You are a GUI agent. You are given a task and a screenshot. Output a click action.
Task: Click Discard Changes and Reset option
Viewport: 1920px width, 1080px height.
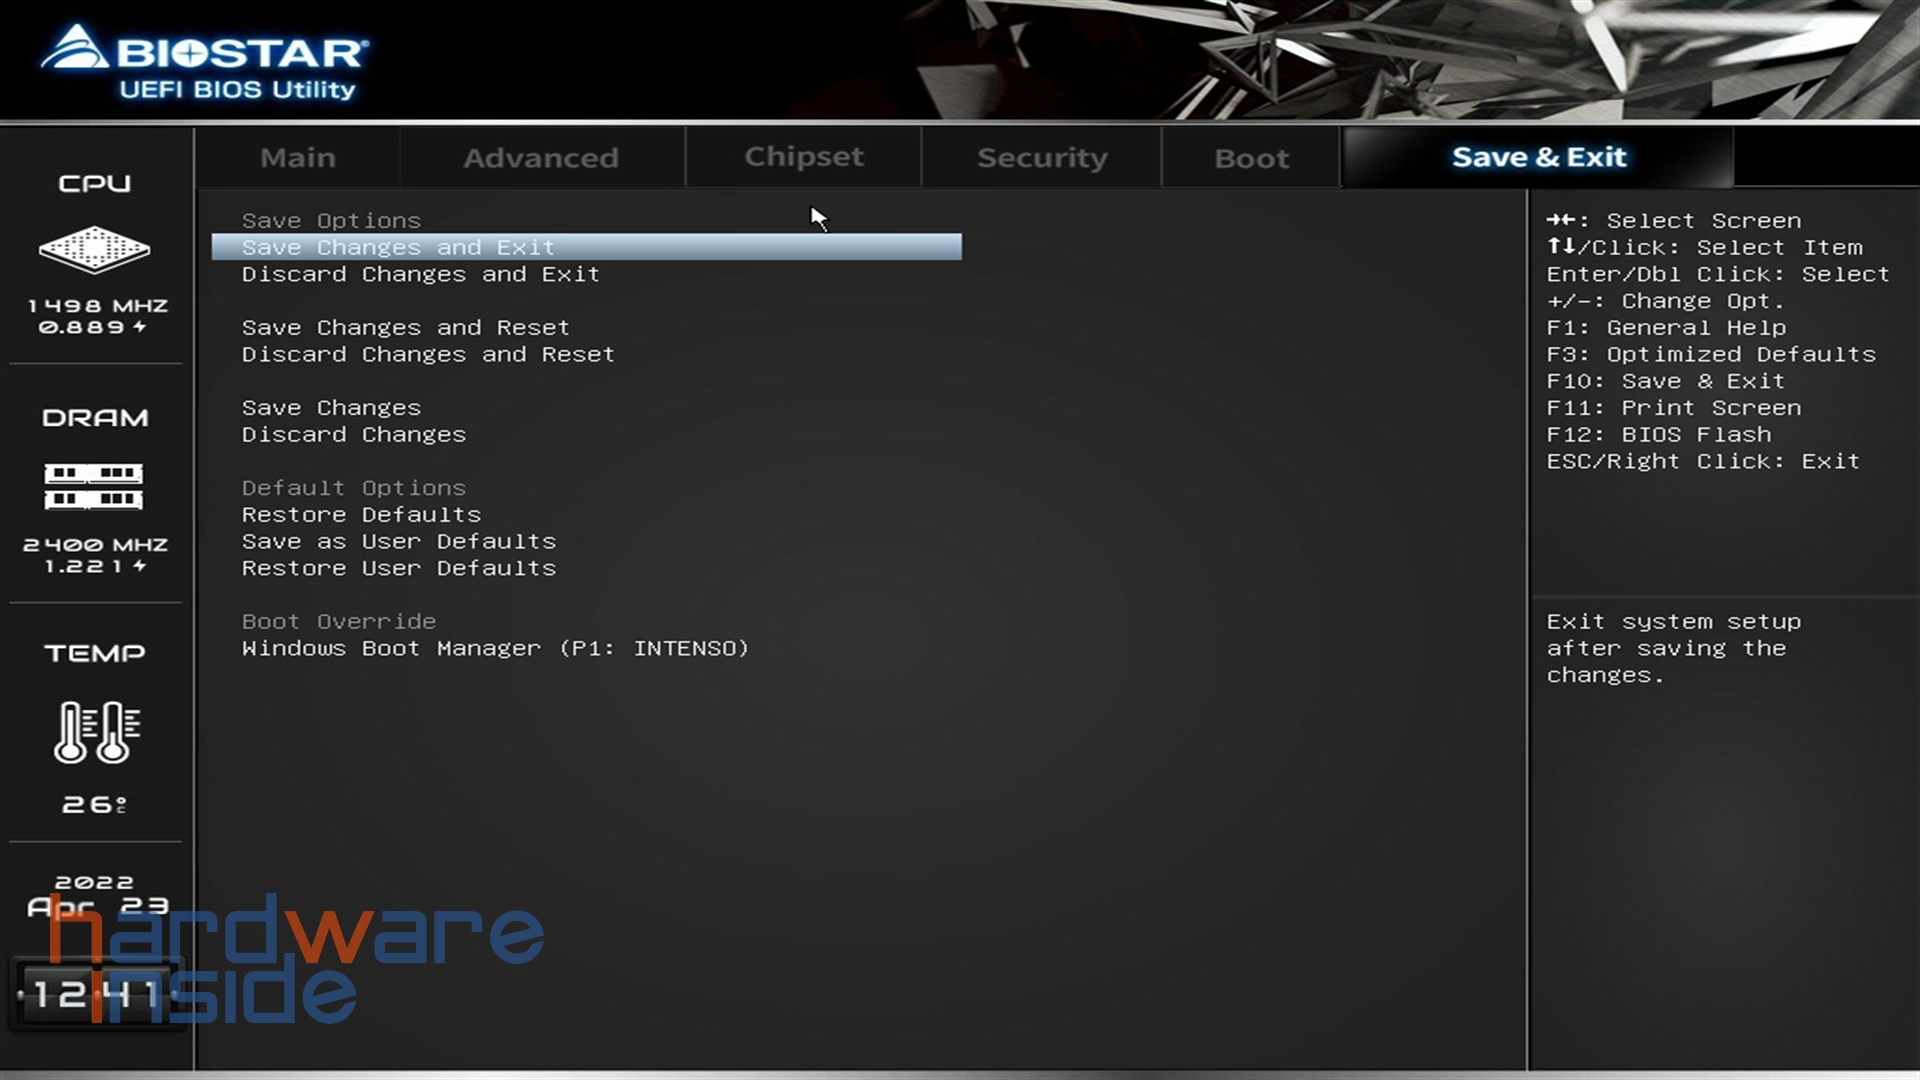(x=427, y=353)
